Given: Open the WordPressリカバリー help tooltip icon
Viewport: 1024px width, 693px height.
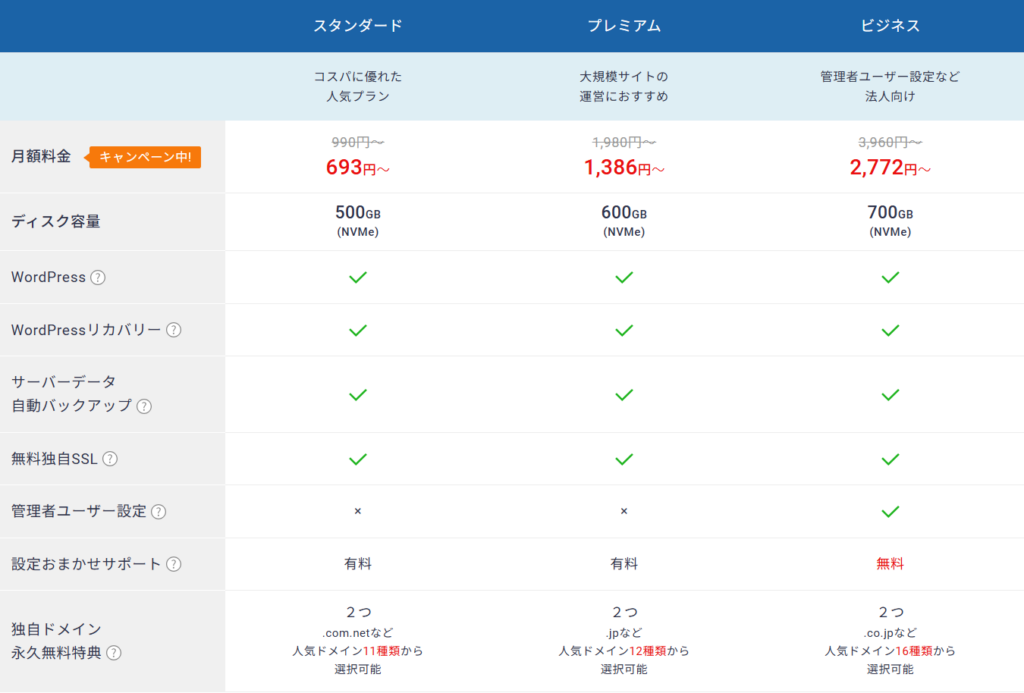Looking at the screenshot, I should 174,330.
